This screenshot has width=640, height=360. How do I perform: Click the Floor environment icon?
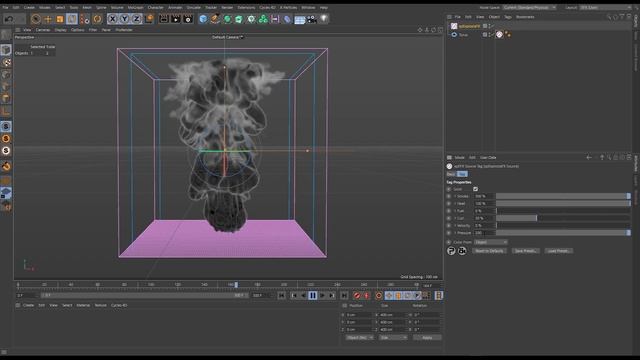(300, 19)
